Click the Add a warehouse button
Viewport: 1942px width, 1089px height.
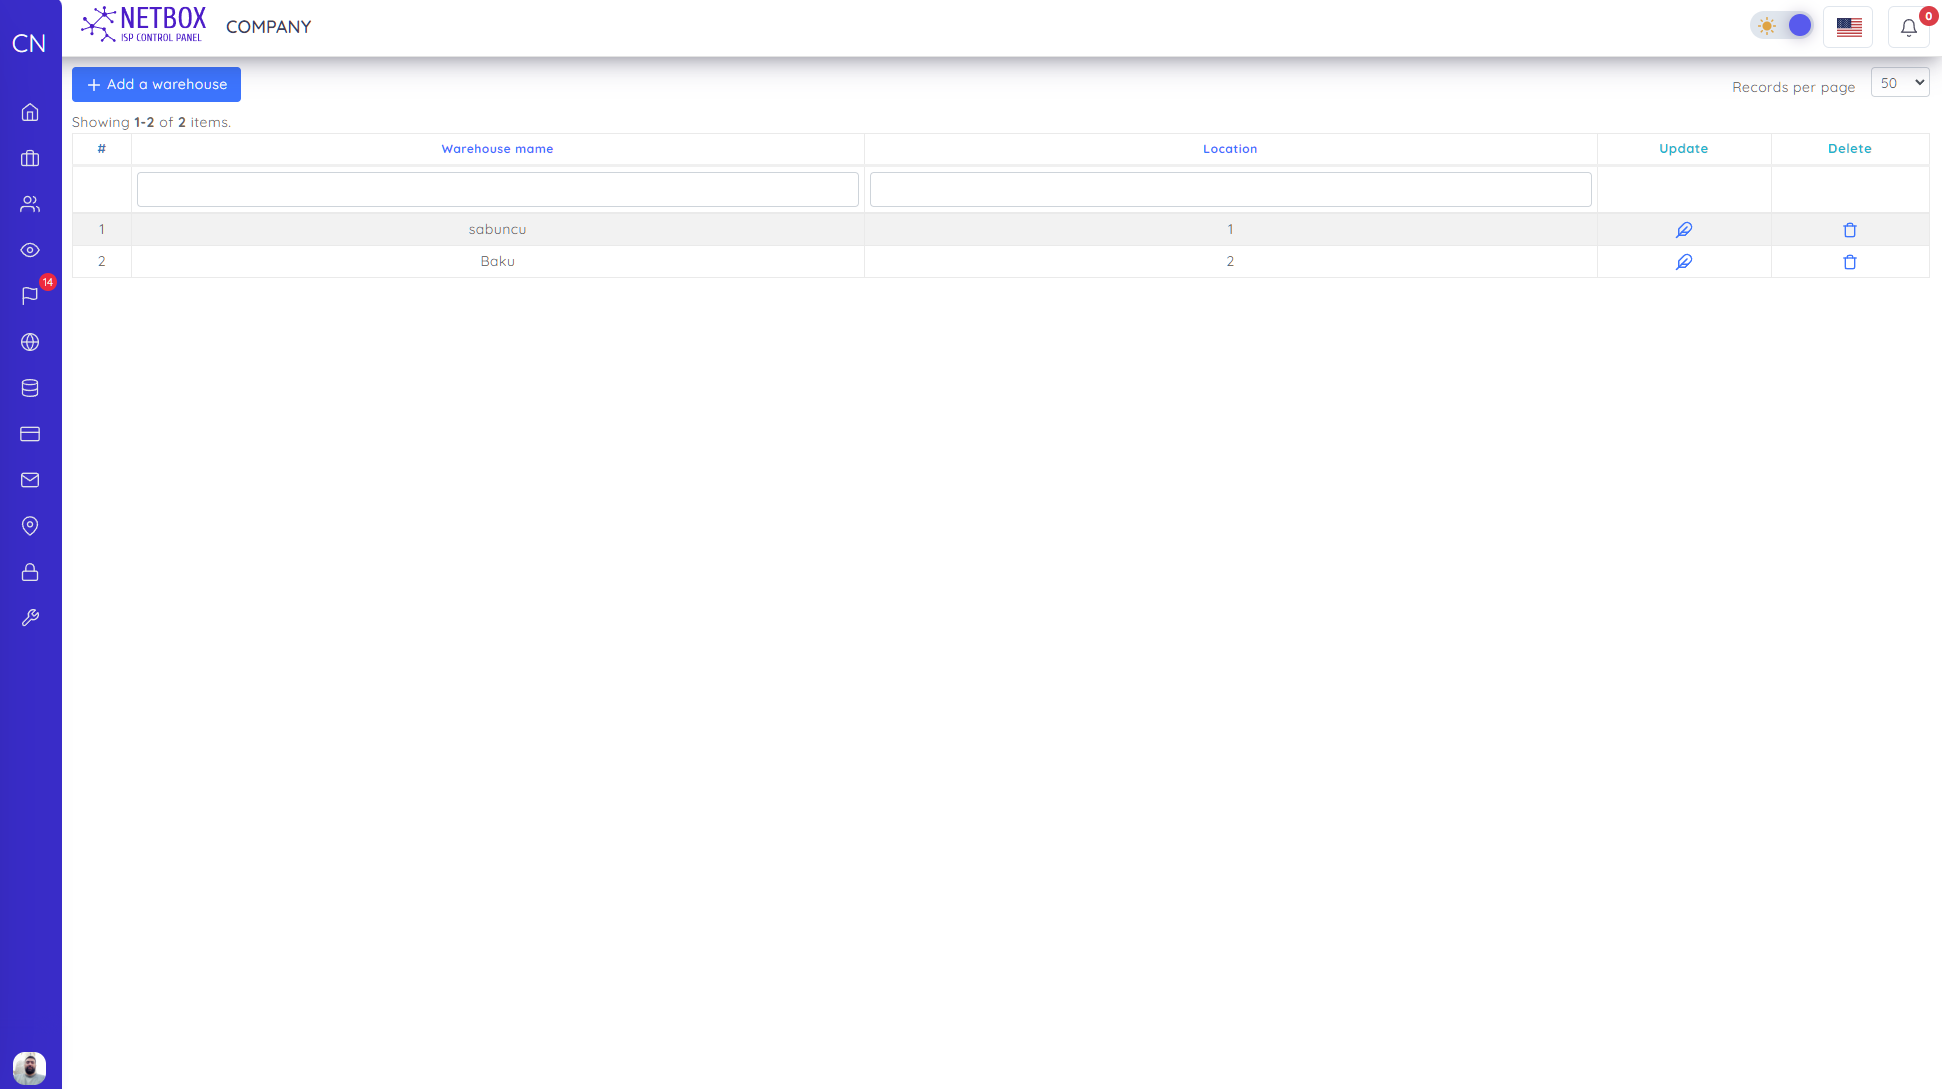coord(156,85)
